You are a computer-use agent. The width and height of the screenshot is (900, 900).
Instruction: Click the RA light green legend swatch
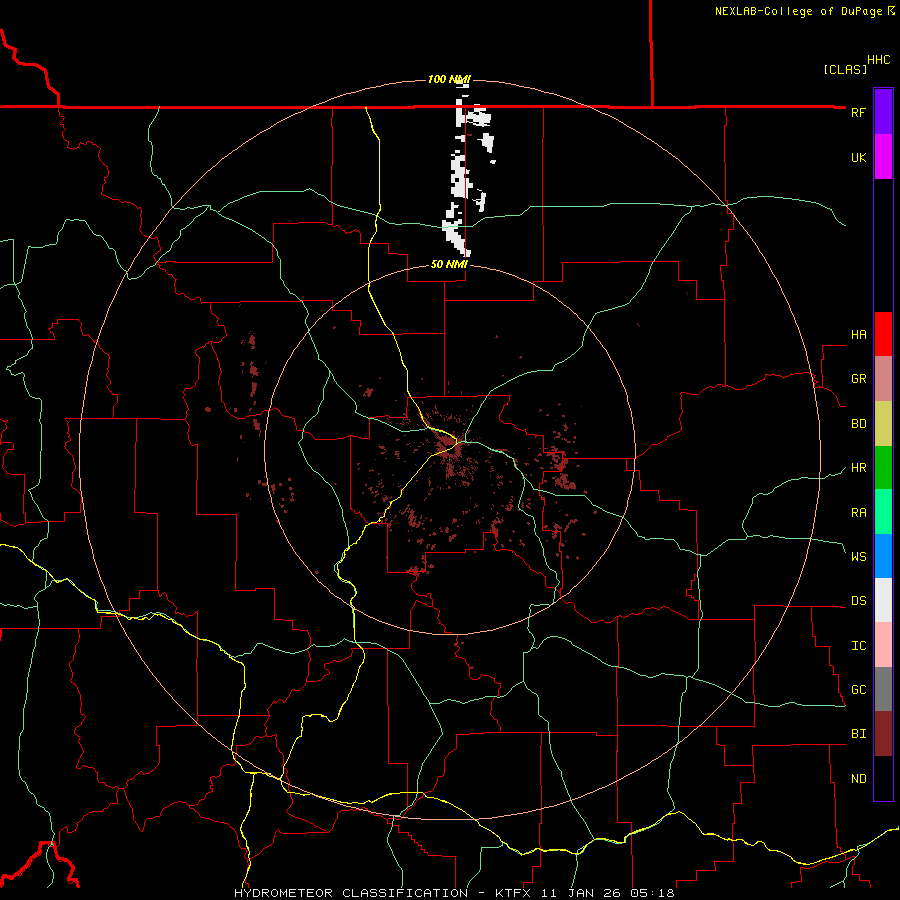tap(883, 512)
